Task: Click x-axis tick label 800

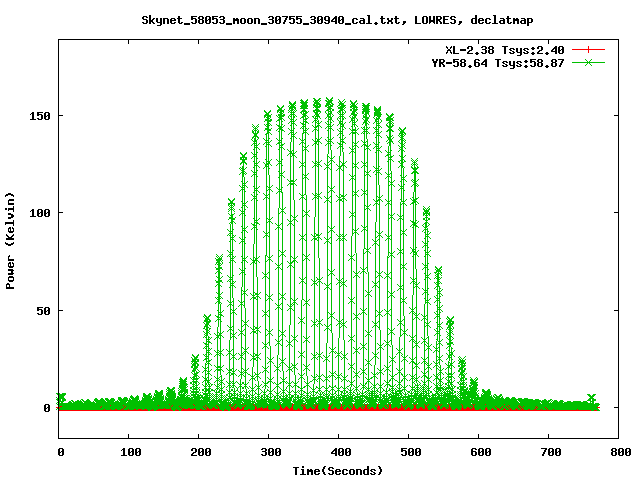Action: pyautogui.click(x=621, y=452)
